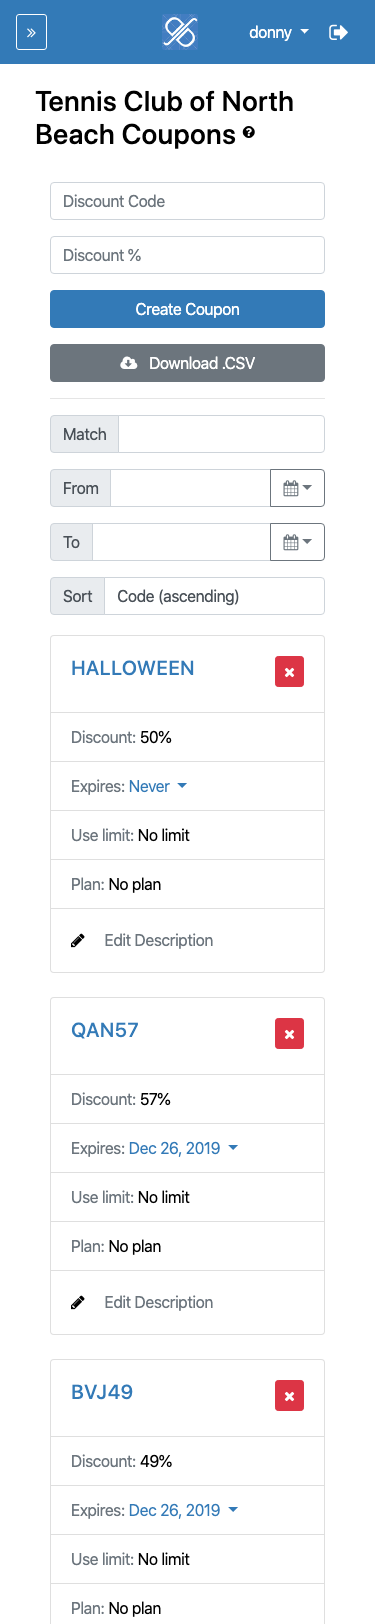Open the From date calendar picker
375x1624 pixels.
click(297, 488)
